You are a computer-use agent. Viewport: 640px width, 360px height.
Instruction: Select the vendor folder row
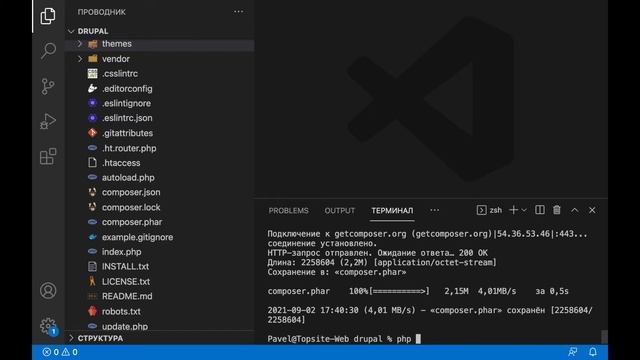coord(160,59)
